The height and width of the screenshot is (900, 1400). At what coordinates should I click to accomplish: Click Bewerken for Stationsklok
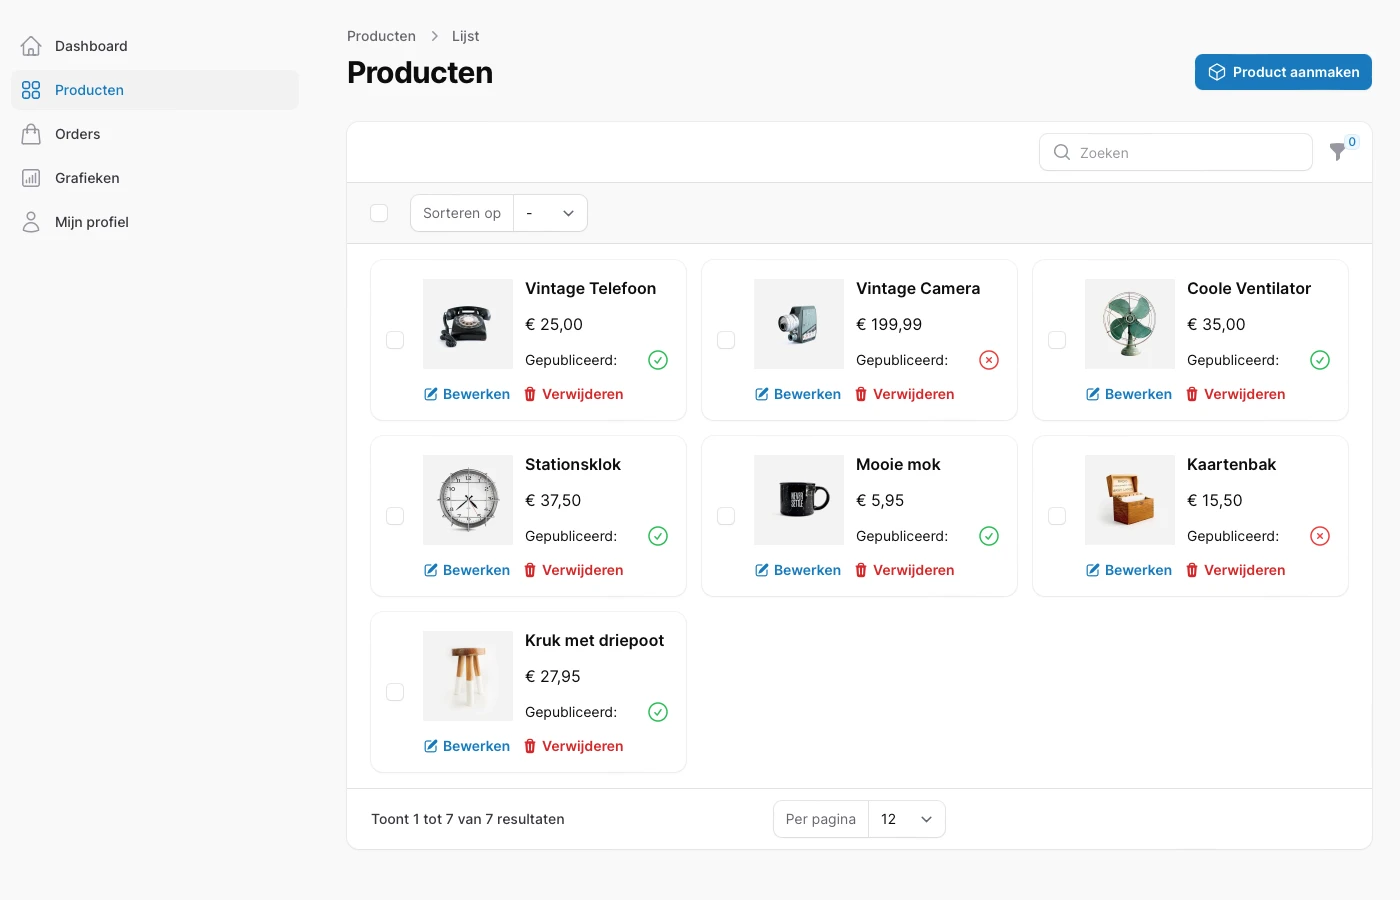click(467, 570)
